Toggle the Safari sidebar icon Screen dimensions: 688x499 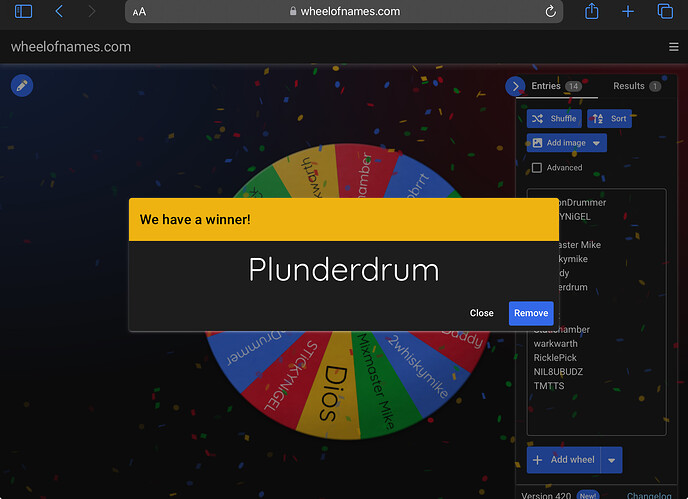(x=23, y=11)
